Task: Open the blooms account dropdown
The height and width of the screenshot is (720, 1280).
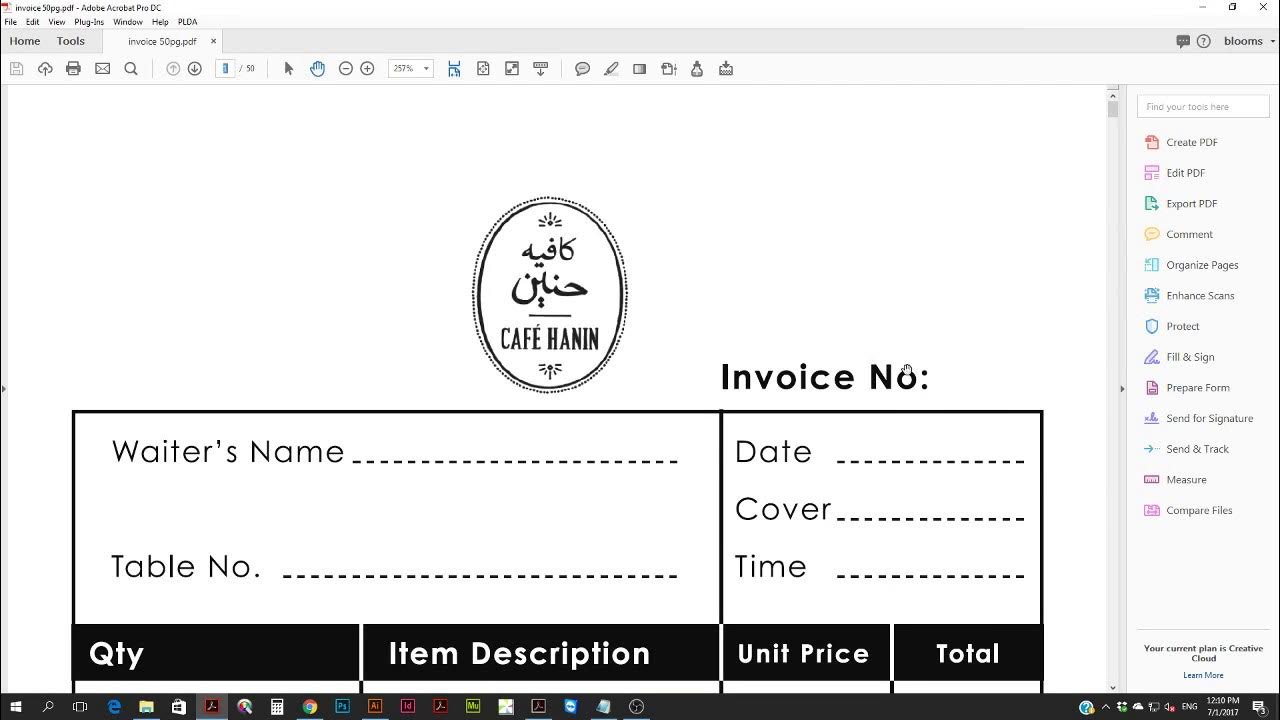Action: coord(1250,41)
